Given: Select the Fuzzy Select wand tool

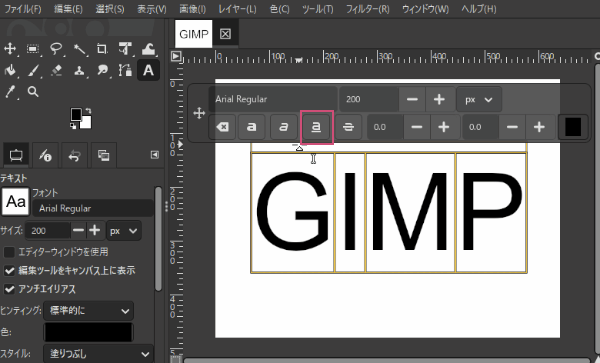Looking at the screenshot, I should click(x=80, y=49).
